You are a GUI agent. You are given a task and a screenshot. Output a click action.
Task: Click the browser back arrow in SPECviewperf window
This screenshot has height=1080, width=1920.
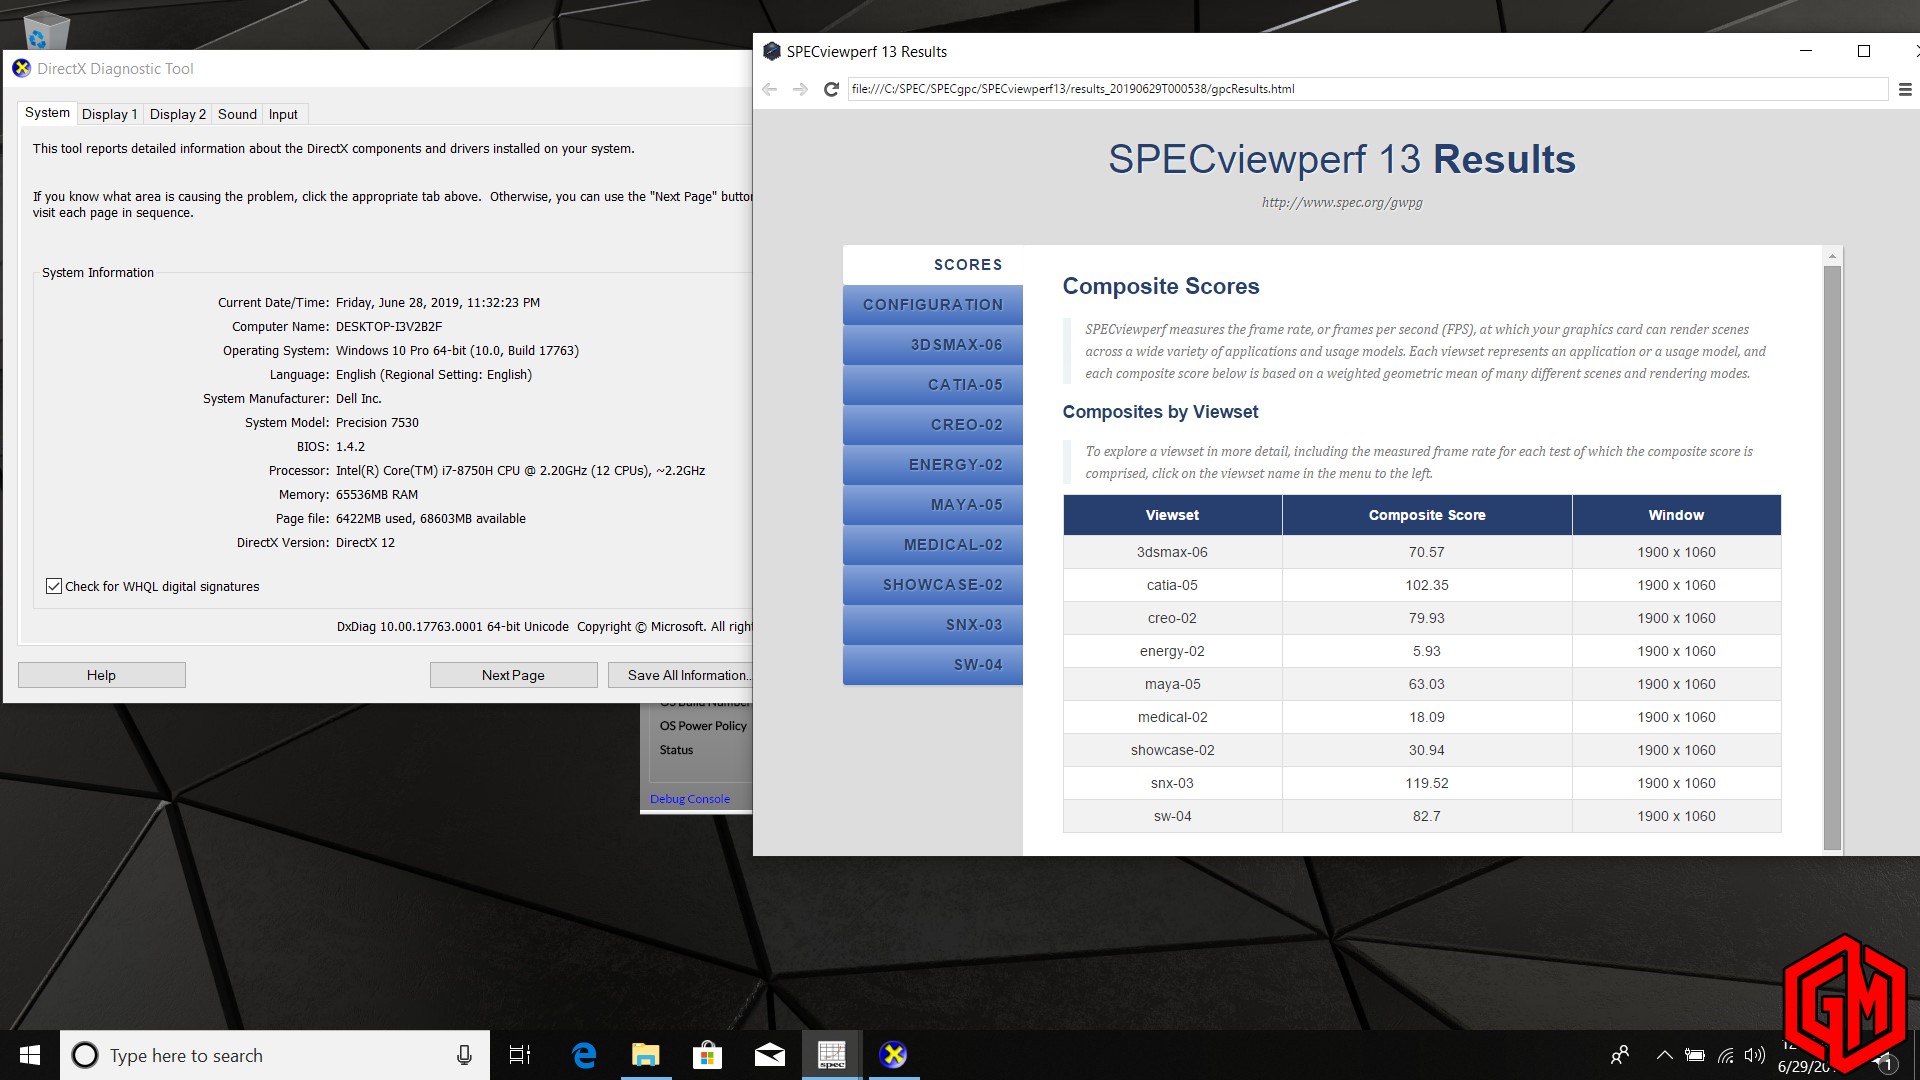pyautogui.click(x=769, y=89)
